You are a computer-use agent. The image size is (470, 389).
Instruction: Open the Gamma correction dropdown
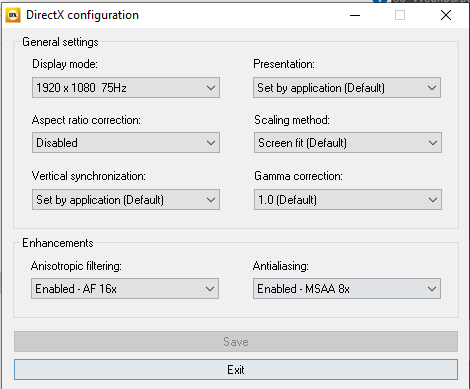(348, 200)
